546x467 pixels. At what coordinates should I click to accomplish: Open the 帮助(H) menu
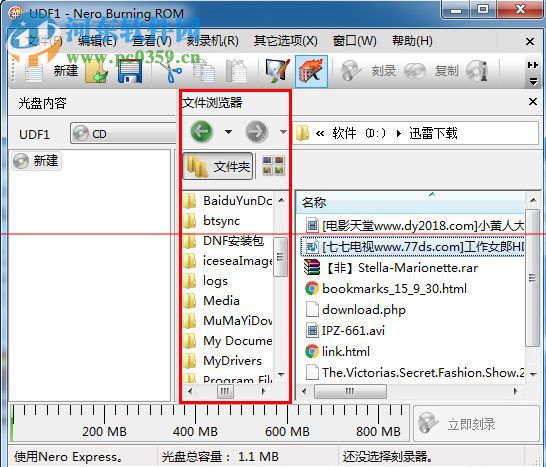412,41
